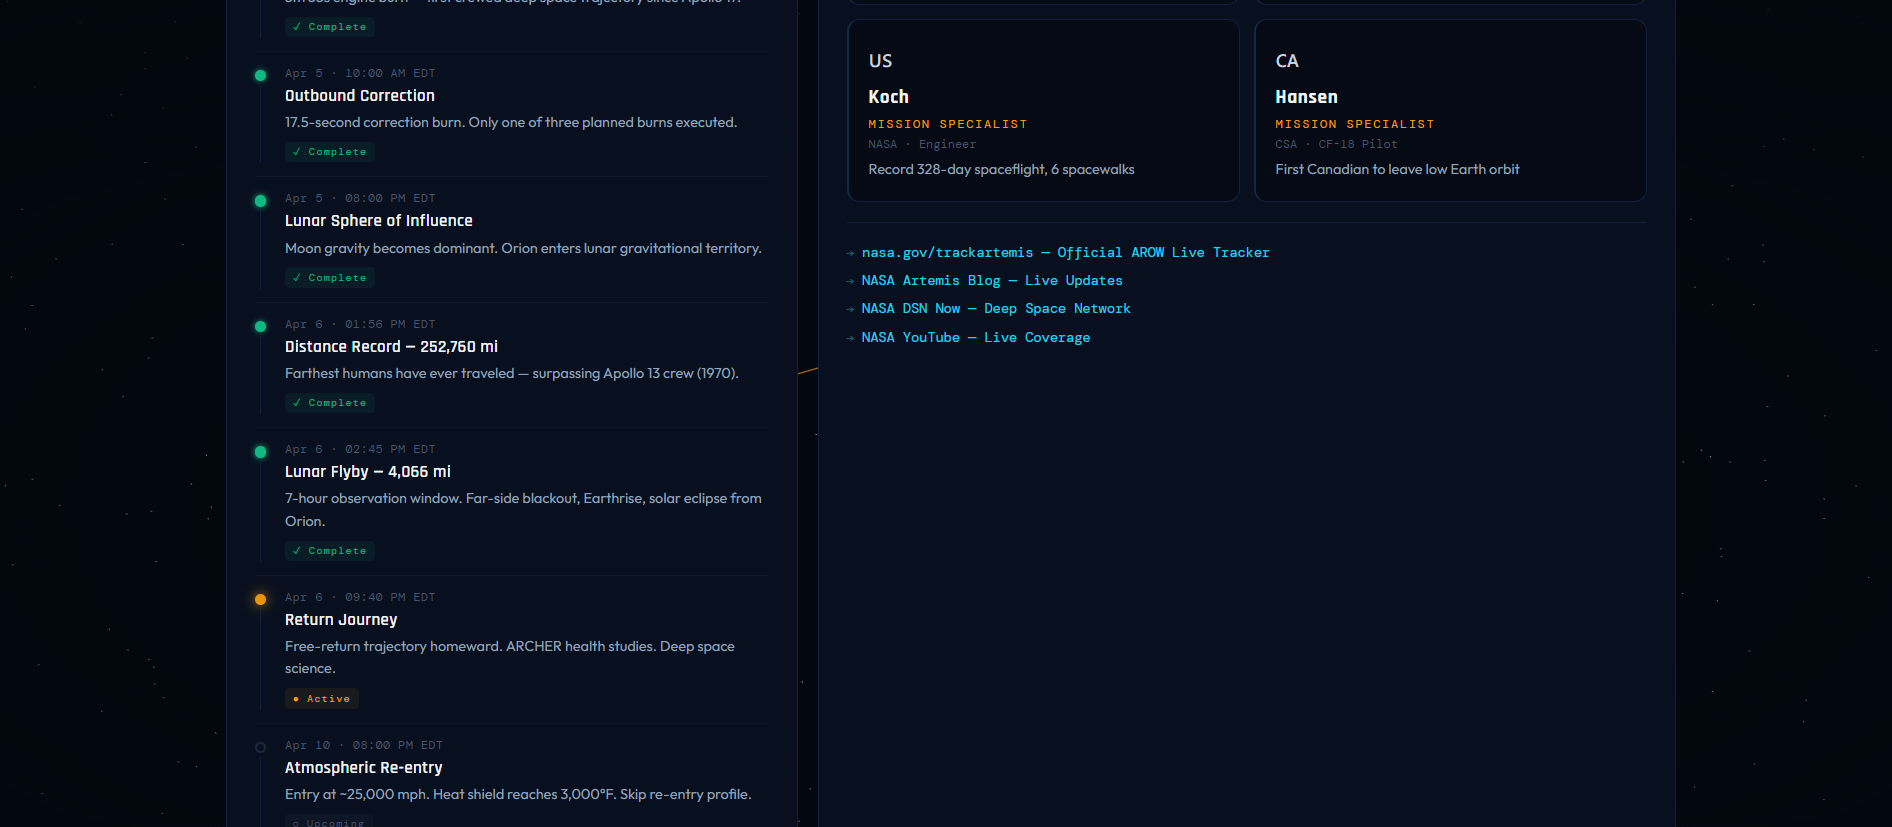Select the Distance Record – 252,760 mi heading
This screenshot has height=827, width=1892.
(x=391, y=347)
